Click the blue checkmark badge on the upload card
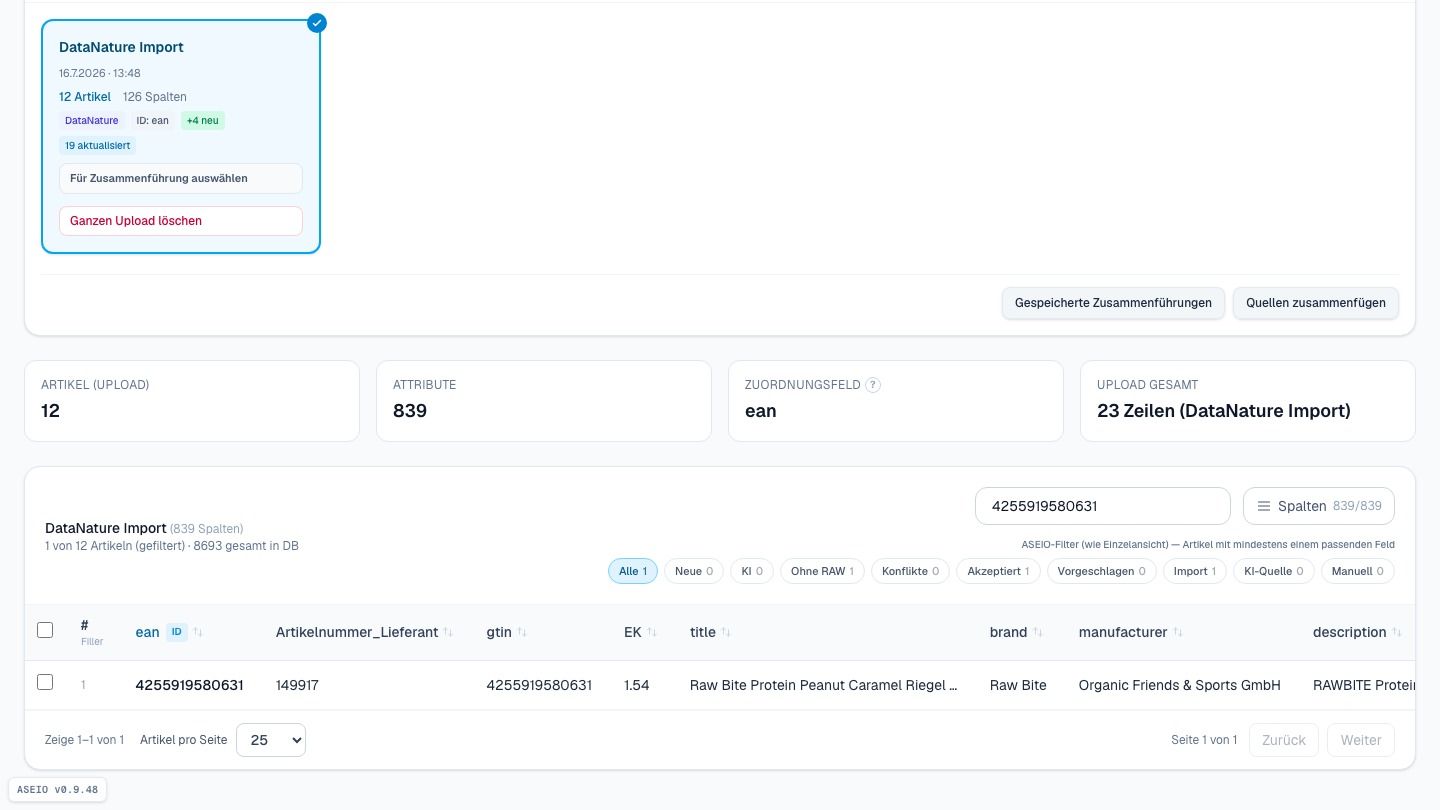1440x810 pixels. (317, 23)
